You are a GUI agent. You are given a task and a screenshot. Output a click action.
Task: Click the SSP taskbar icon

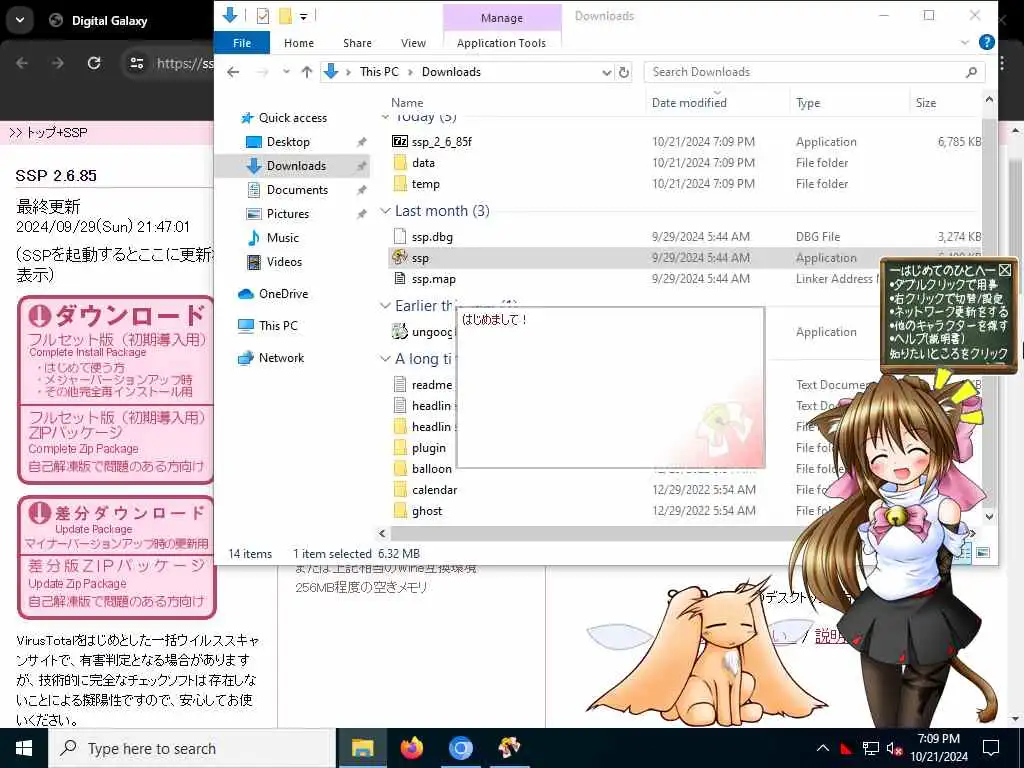[x=509, y=748]
